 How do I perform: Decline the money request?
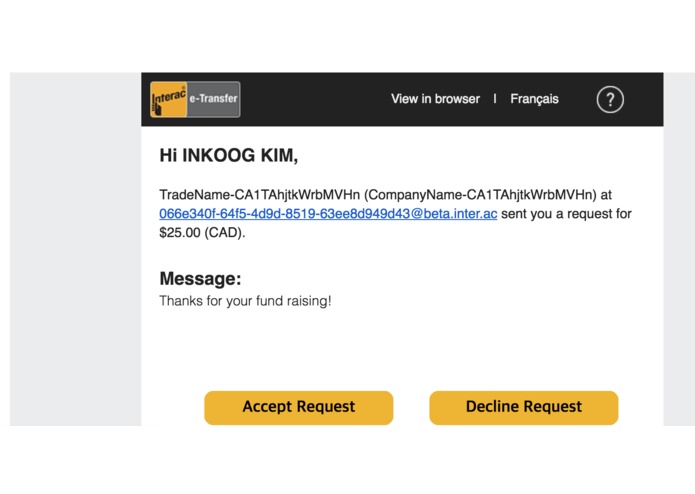click(x=524, y=408)
